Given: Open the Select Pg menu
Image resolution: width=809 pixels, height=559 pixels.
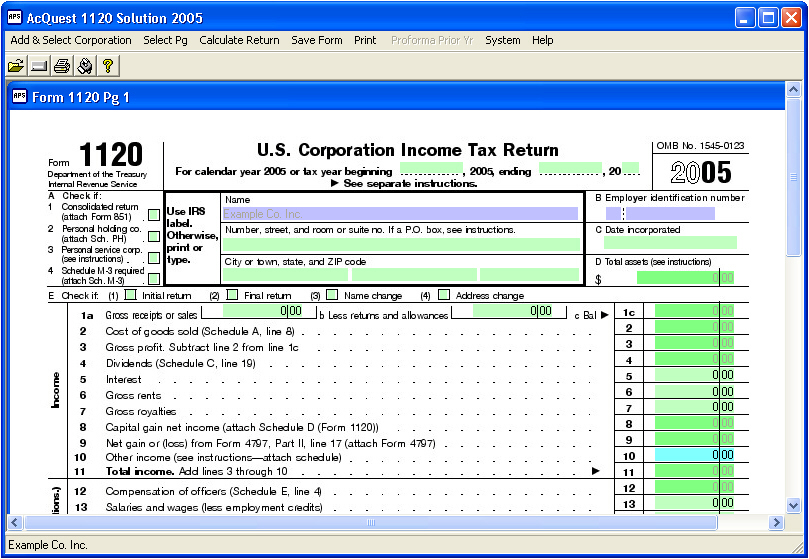Looking at the screenshot, I should click(x=165, y=40).
